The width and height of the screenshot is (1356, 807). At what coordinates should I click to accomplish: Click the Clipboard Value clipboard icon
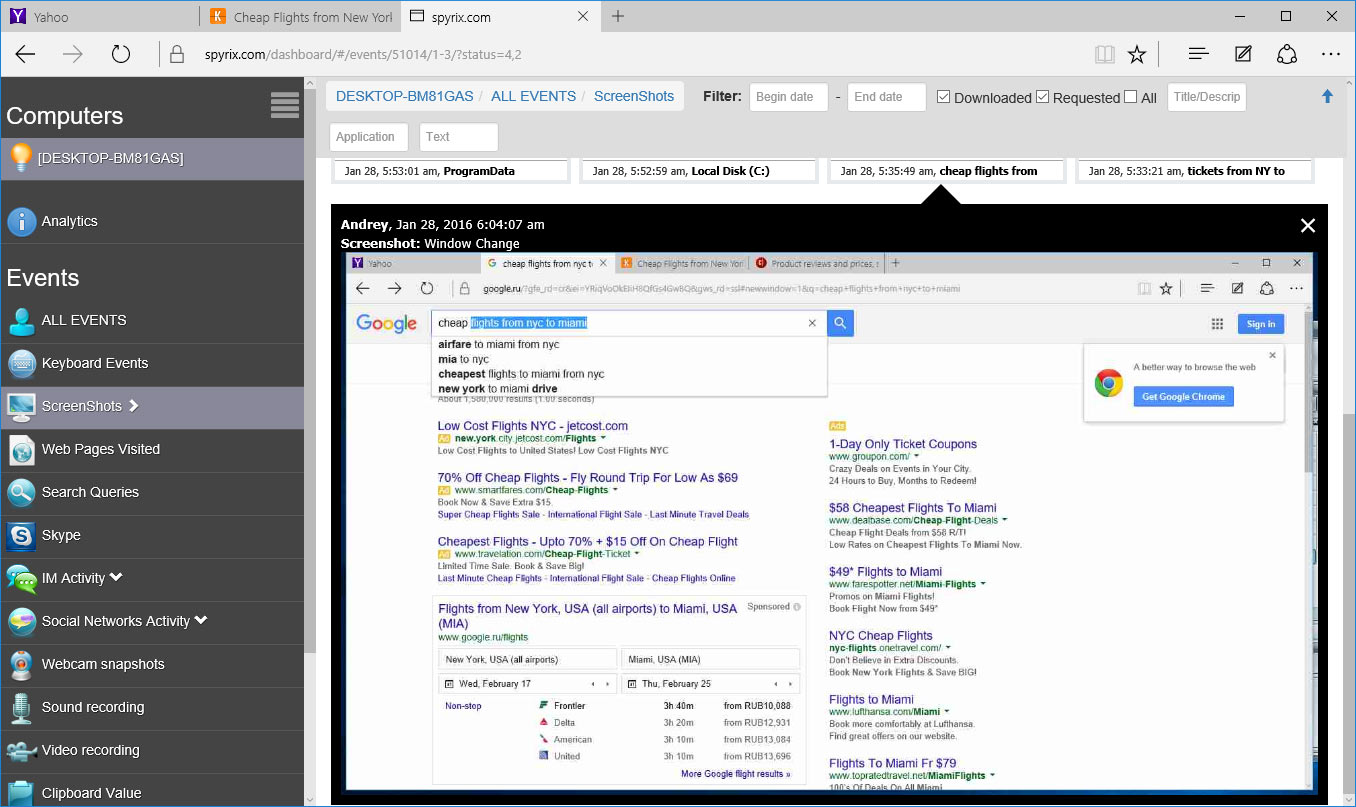tap(21, 793)
